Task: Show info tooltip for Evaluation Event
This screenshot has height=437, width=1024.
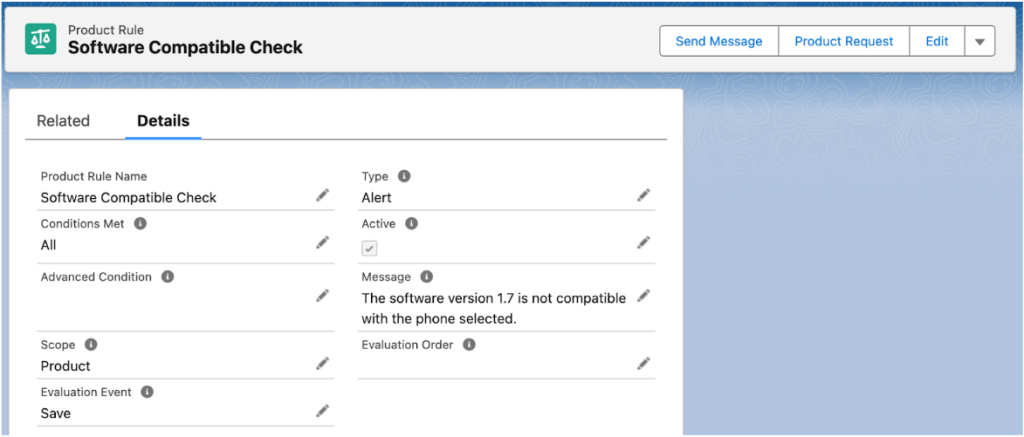Action: [x=148, y=392]
